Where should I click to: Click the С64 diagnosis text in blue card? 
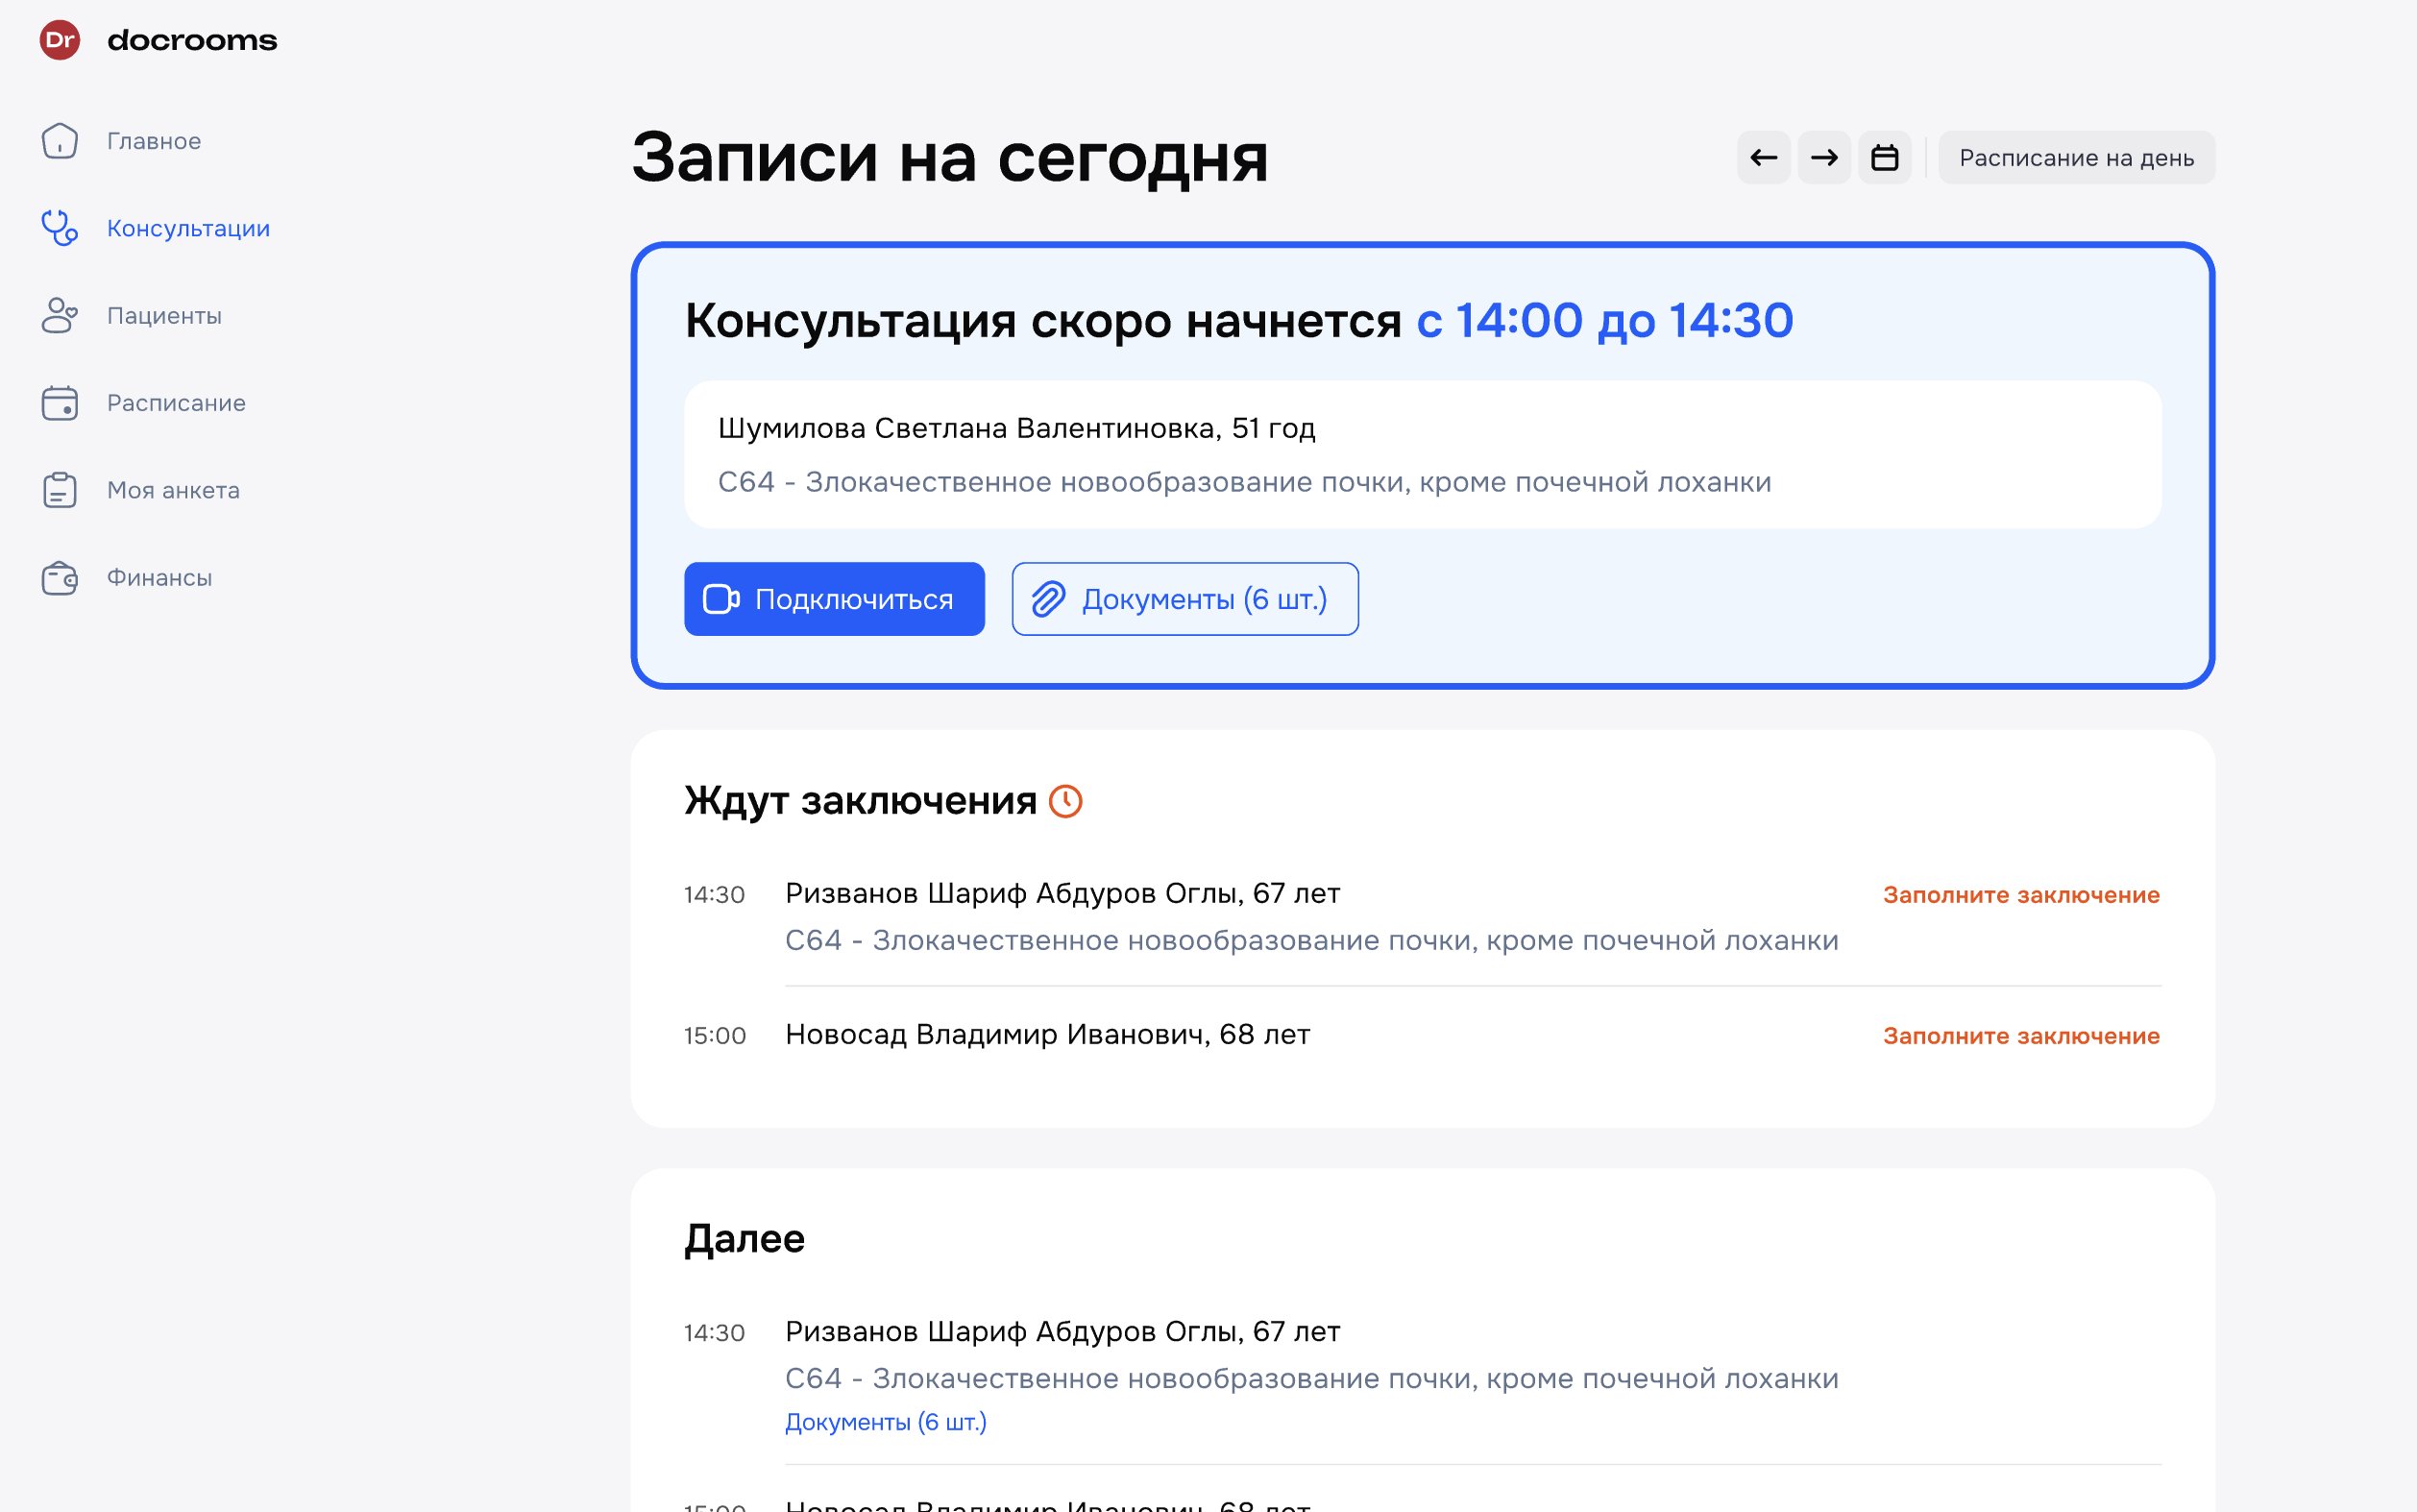pos(1244,482)
